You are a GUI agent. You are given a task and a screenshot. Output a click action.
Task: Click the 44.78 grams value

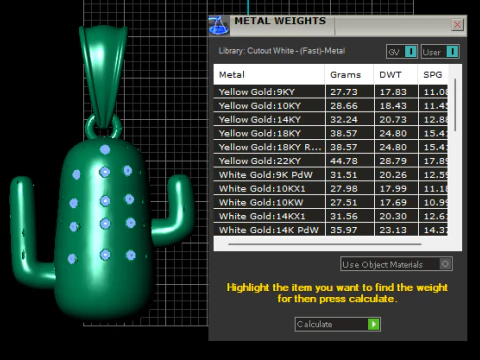coord(344,161)
